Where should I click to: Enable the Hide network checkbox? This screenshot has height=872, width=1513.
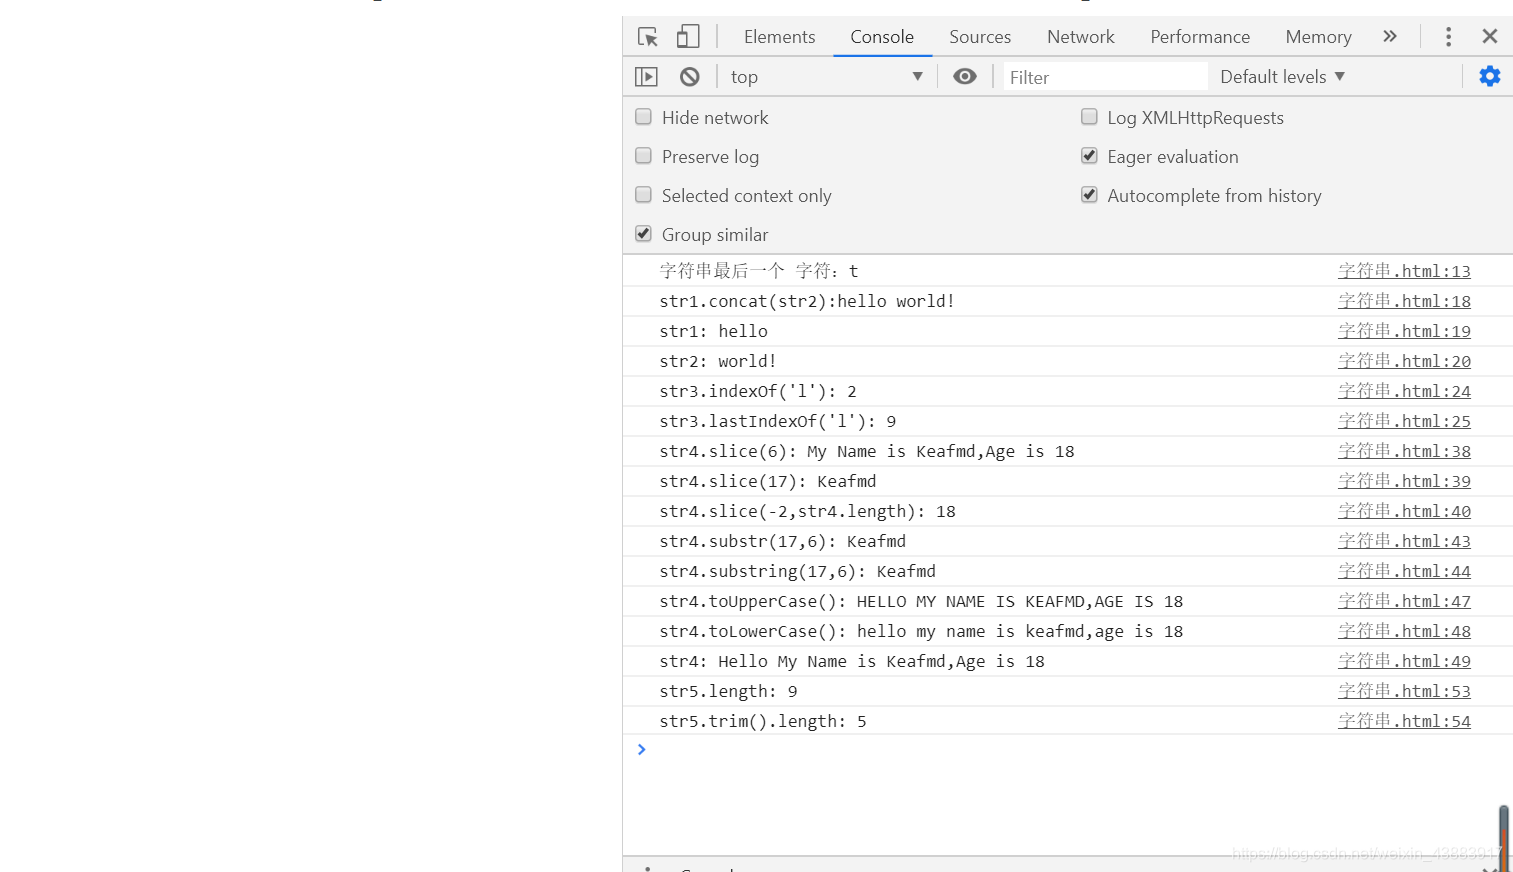tap(644, 117)
